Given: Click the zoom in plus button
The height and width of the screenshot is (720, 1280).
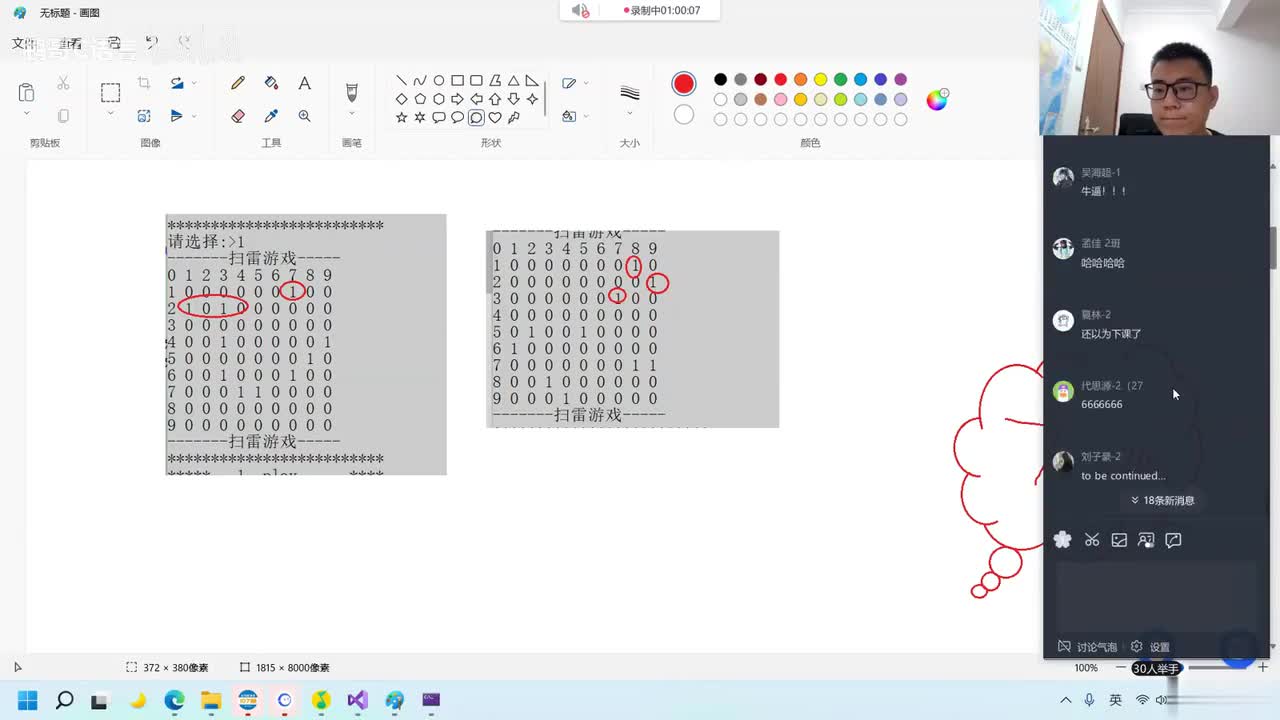Looking at the screenshot, I should coord(1263,667).
